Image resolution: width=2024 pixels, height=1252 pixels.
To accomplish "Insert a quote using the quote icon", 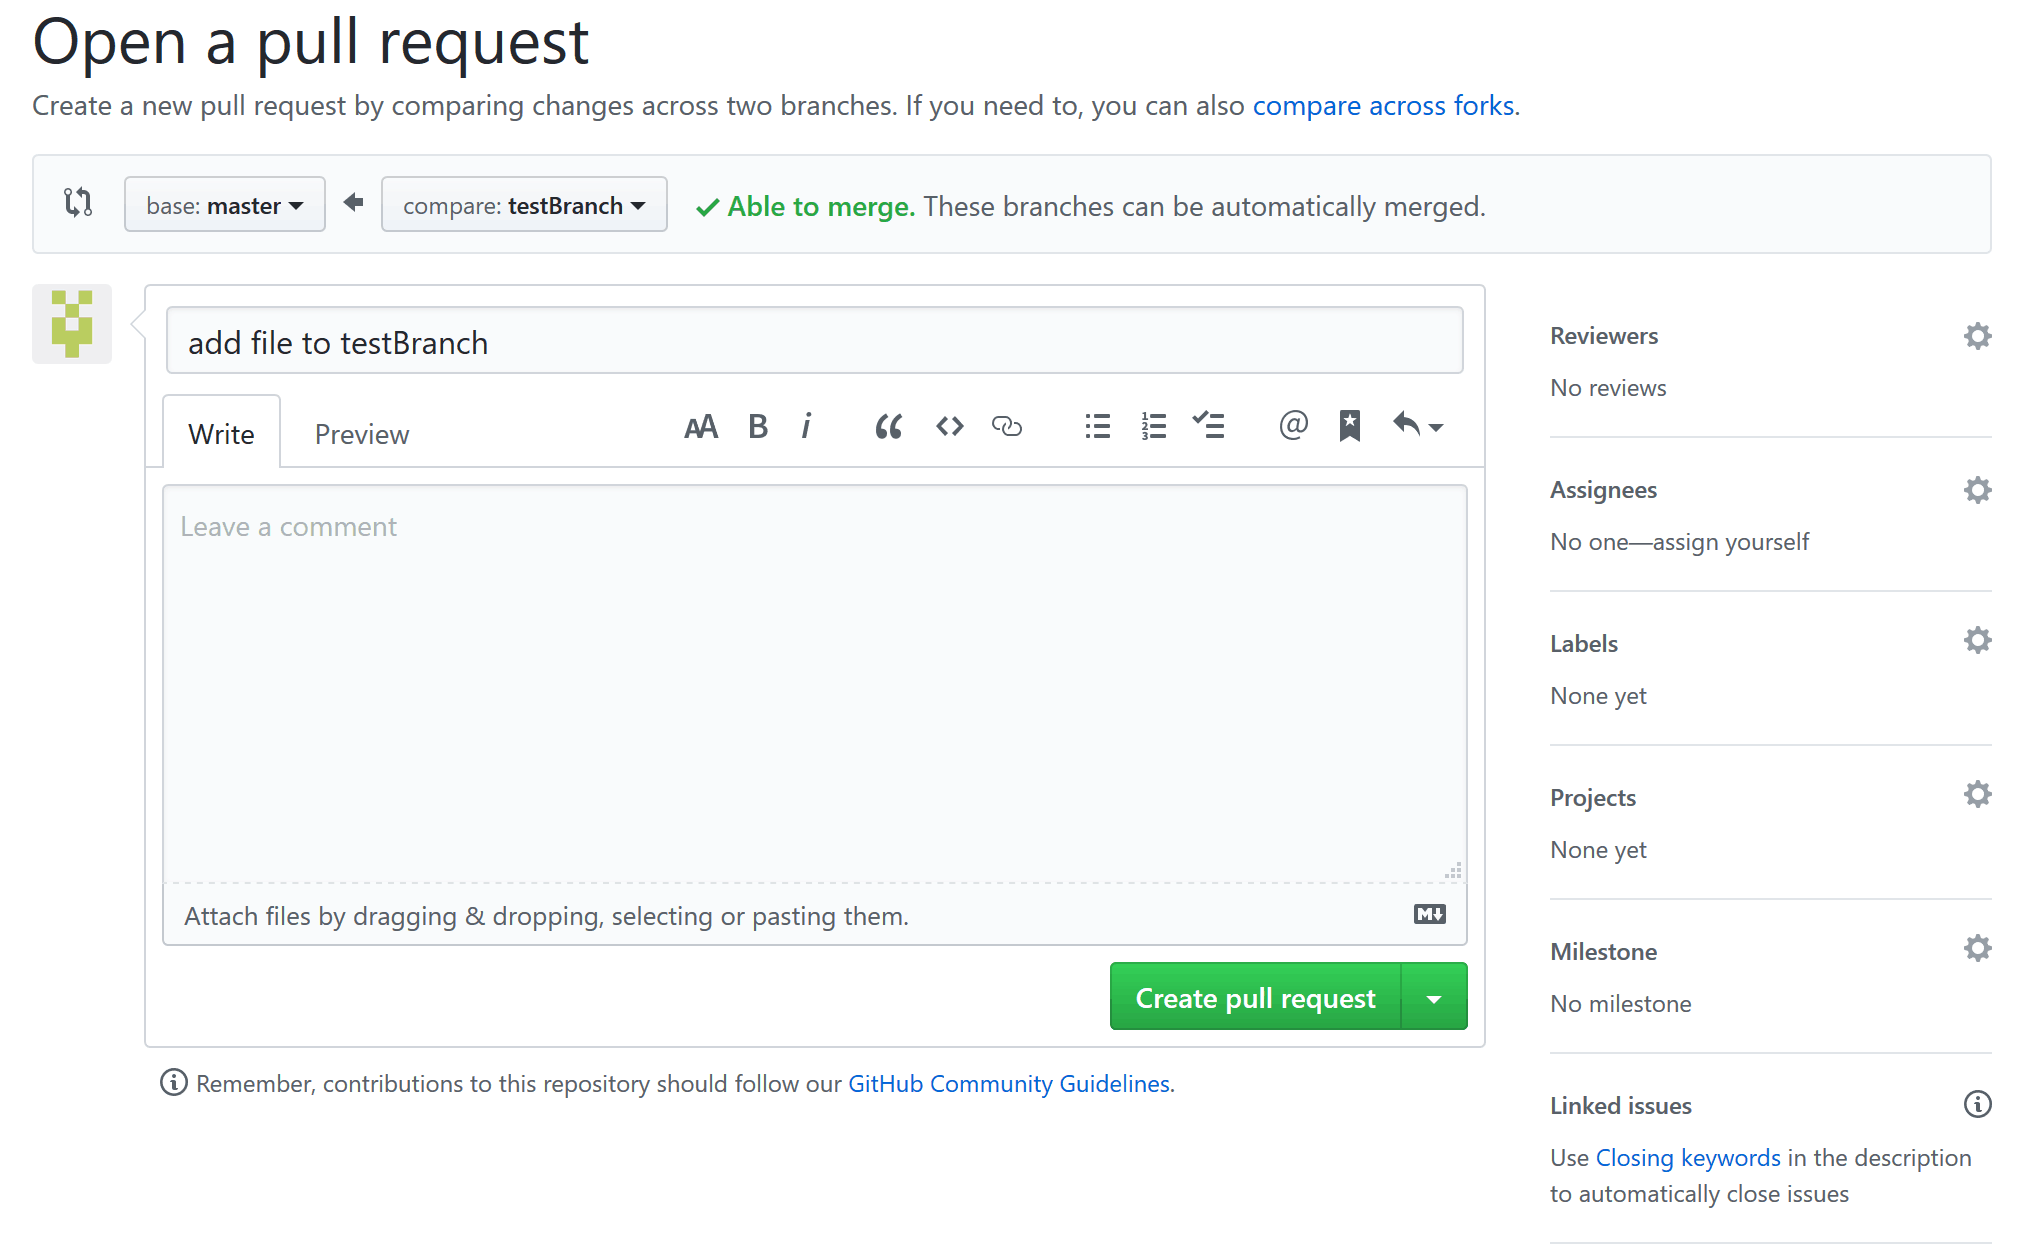I will [x=888, y=427].
